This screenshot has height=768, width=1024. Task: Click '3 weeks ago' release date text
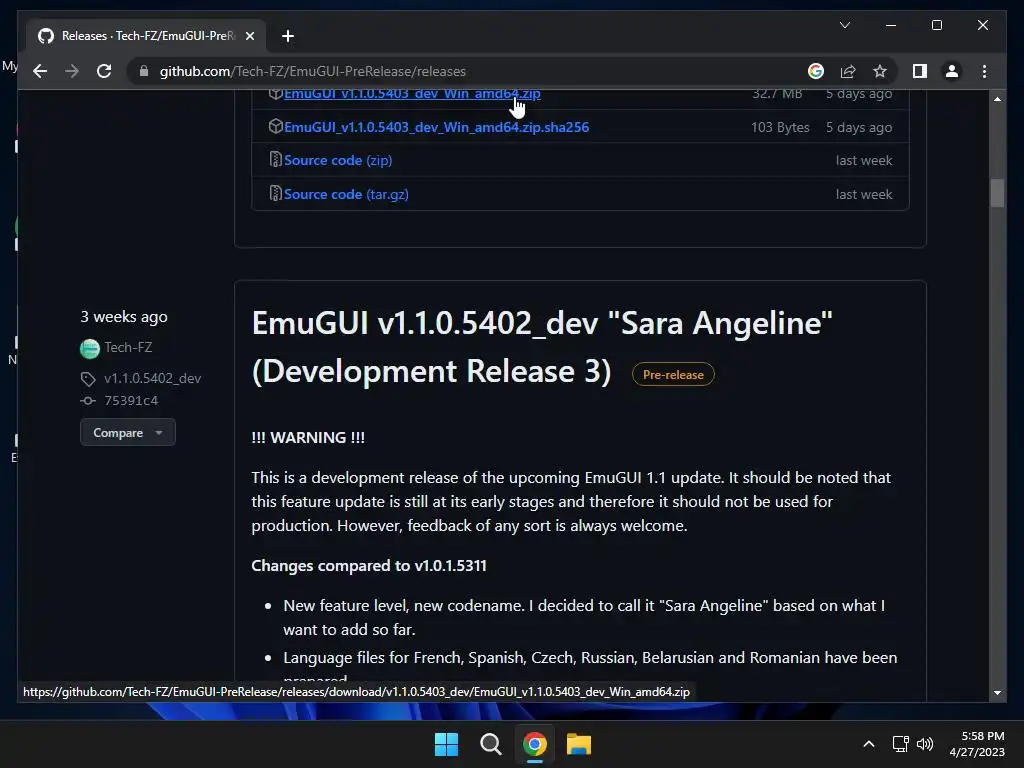124,317
